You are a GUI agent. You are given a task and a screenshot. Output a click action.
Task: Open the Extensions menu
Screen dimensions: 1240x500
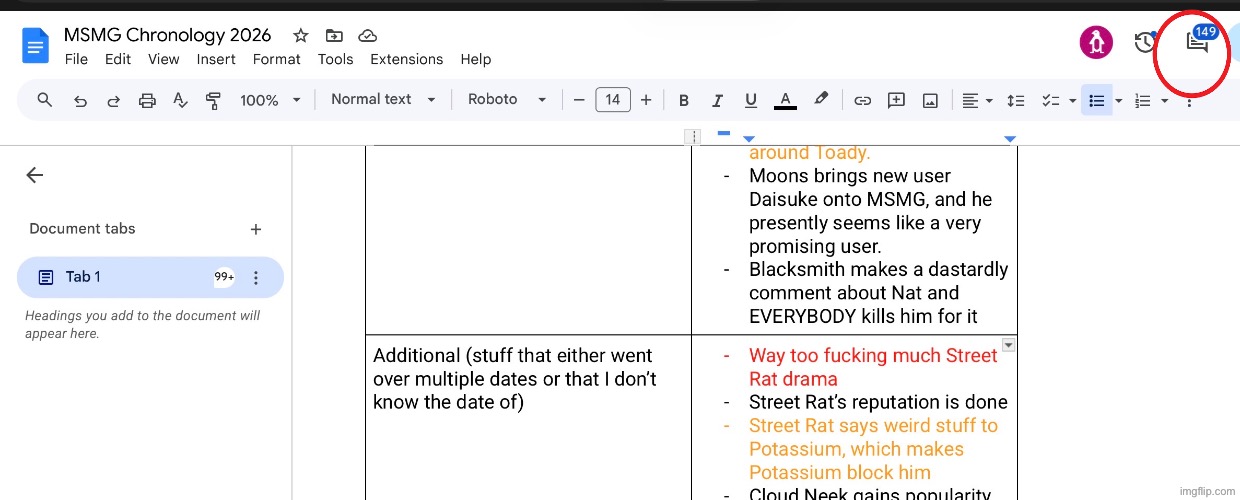406,59
